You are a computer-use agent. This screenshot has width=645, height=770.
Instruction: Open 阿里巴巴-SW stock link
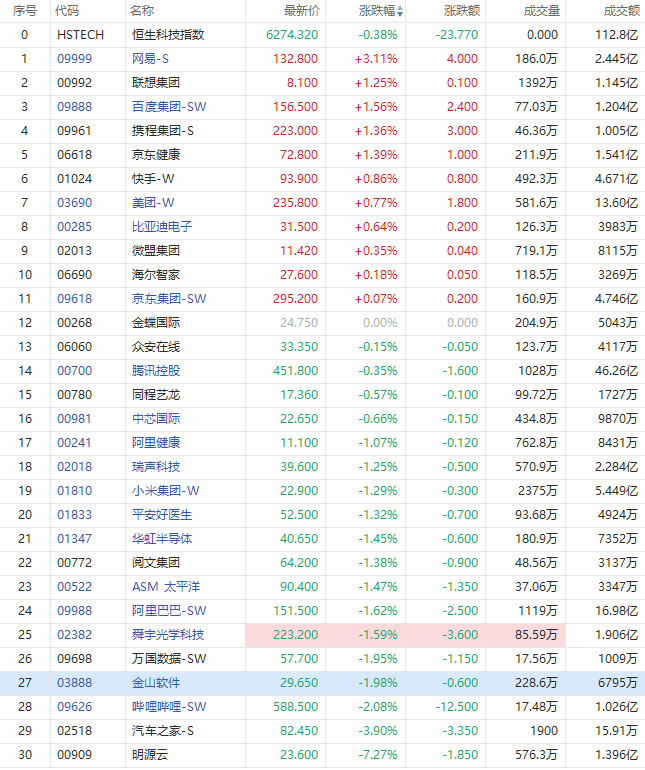click(169, 611)
